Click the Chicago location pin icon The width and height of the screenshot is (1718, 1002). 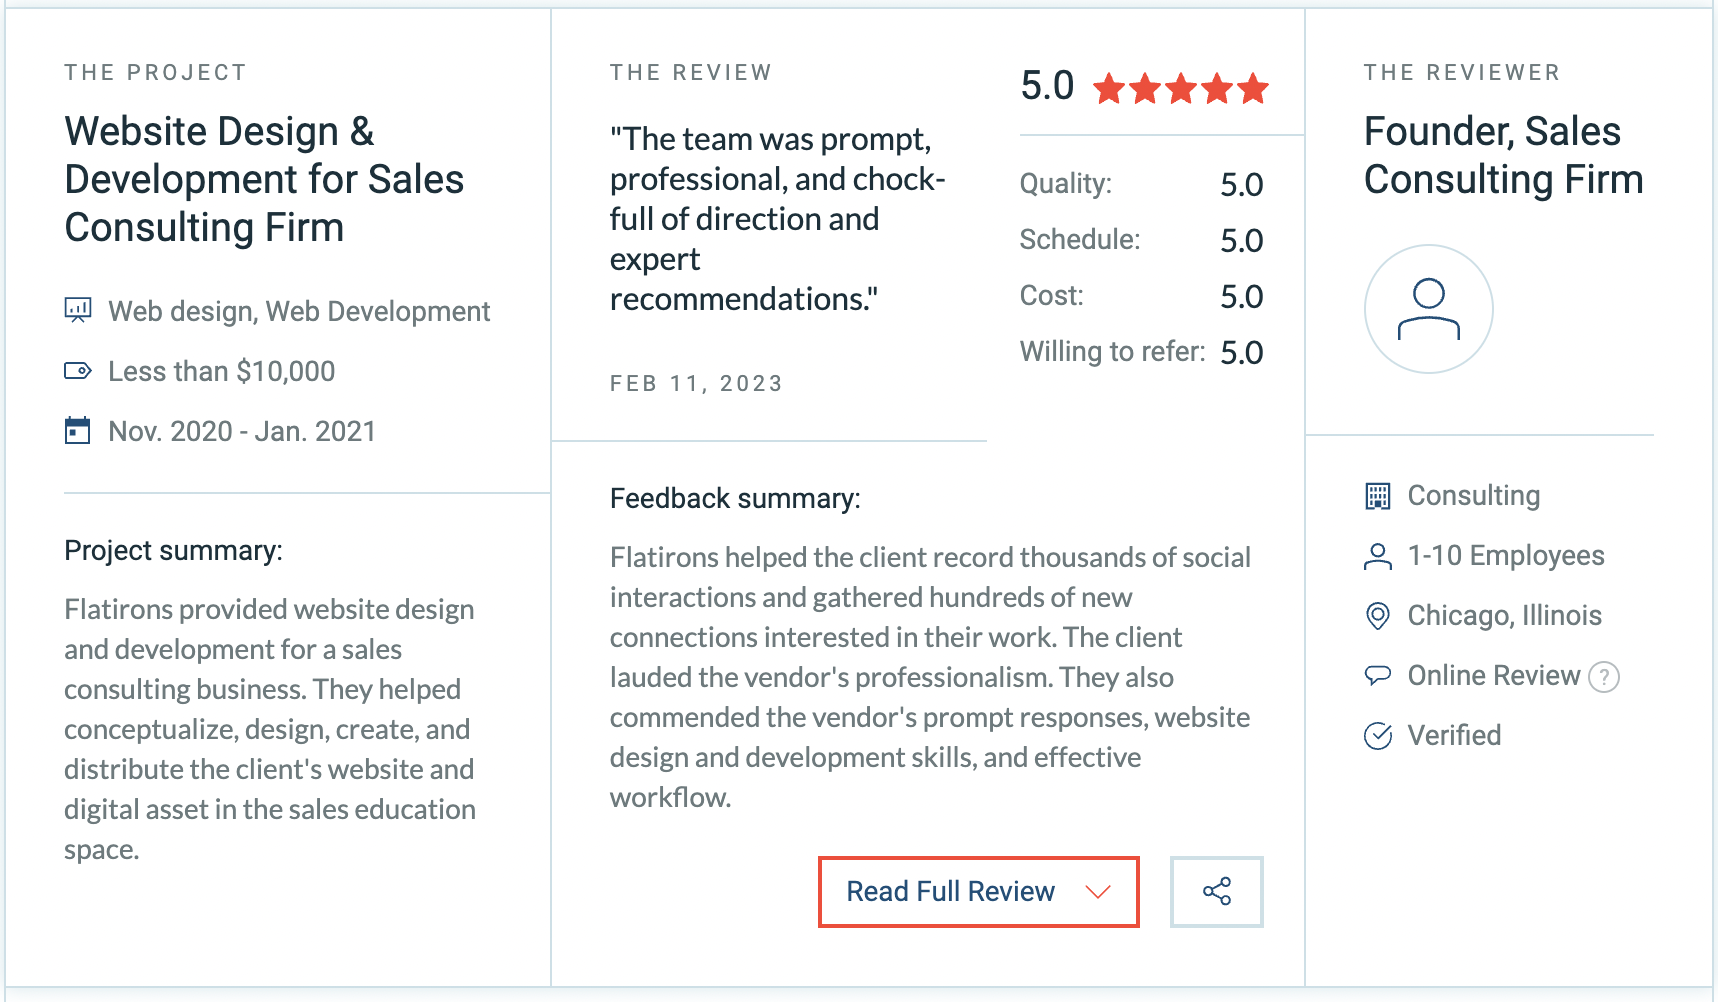[x=1378, y=616]
